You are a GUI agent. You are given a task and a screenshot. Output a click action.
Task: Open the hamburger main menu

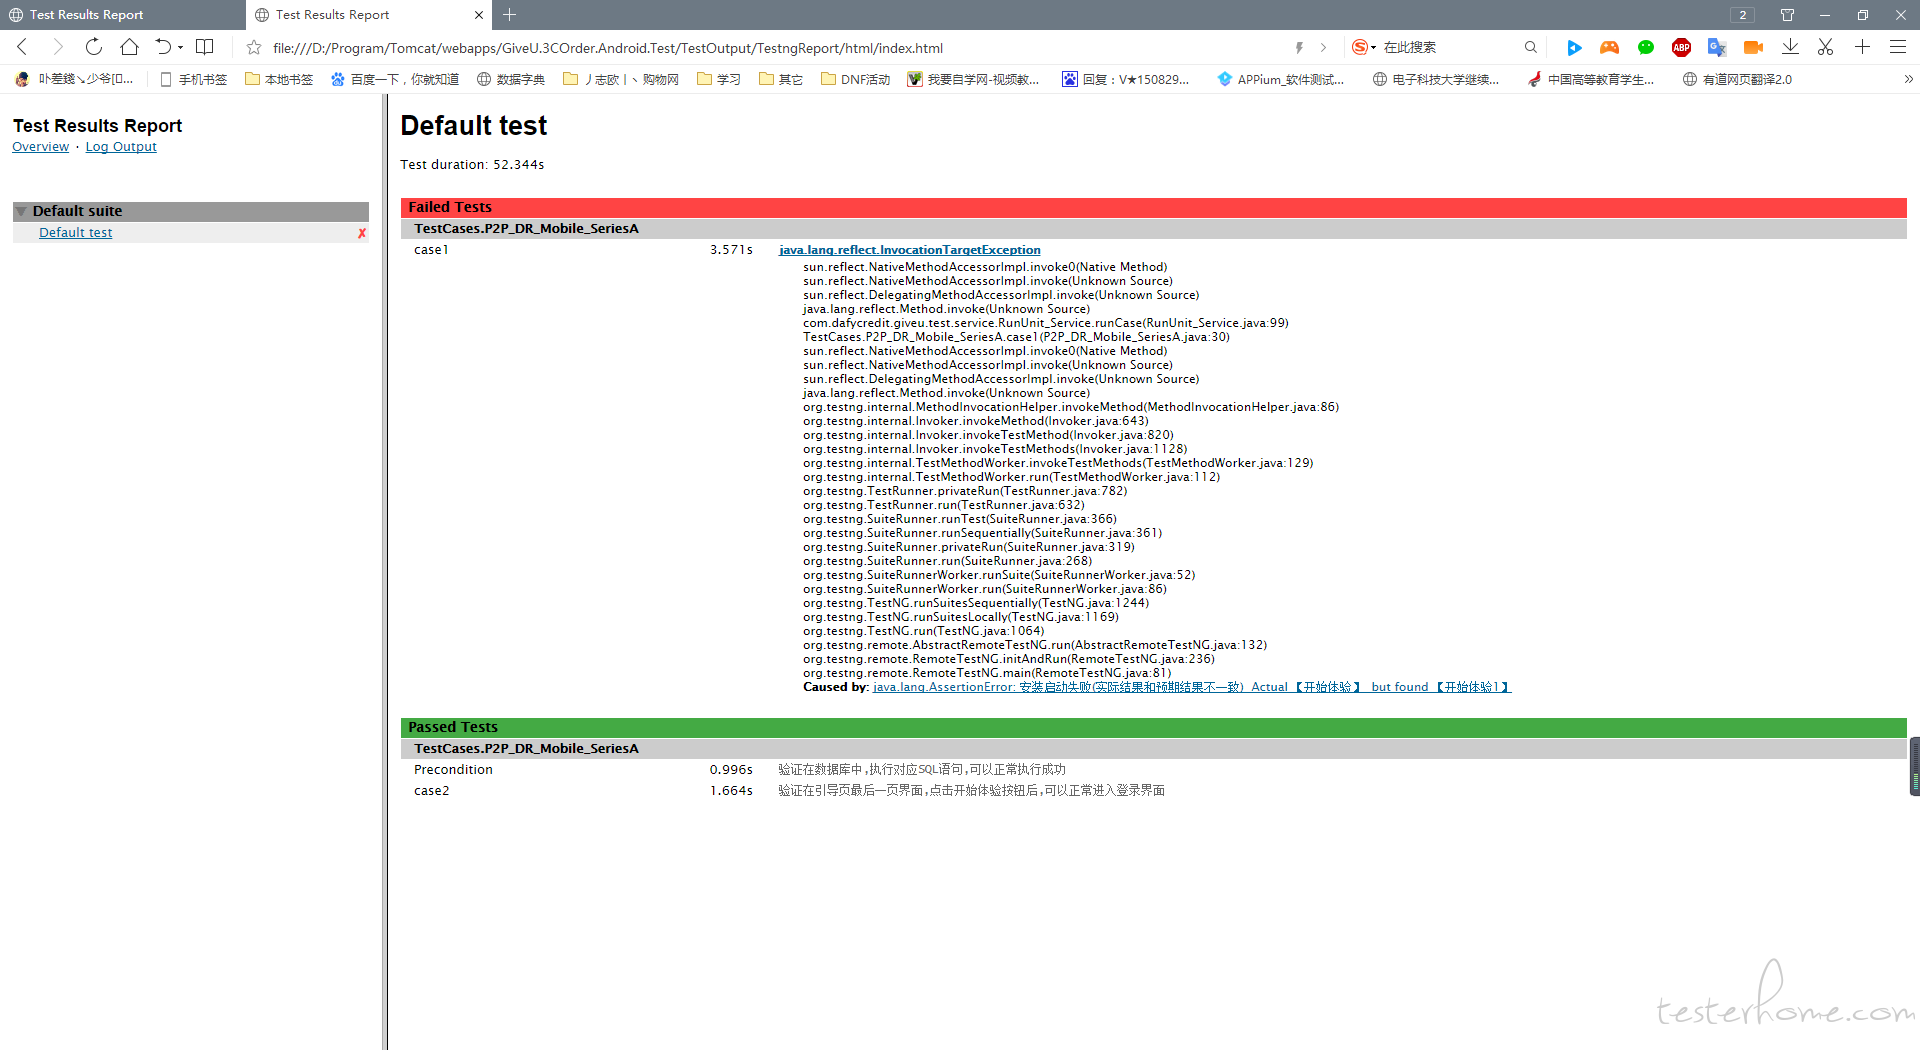[1897, 47]
